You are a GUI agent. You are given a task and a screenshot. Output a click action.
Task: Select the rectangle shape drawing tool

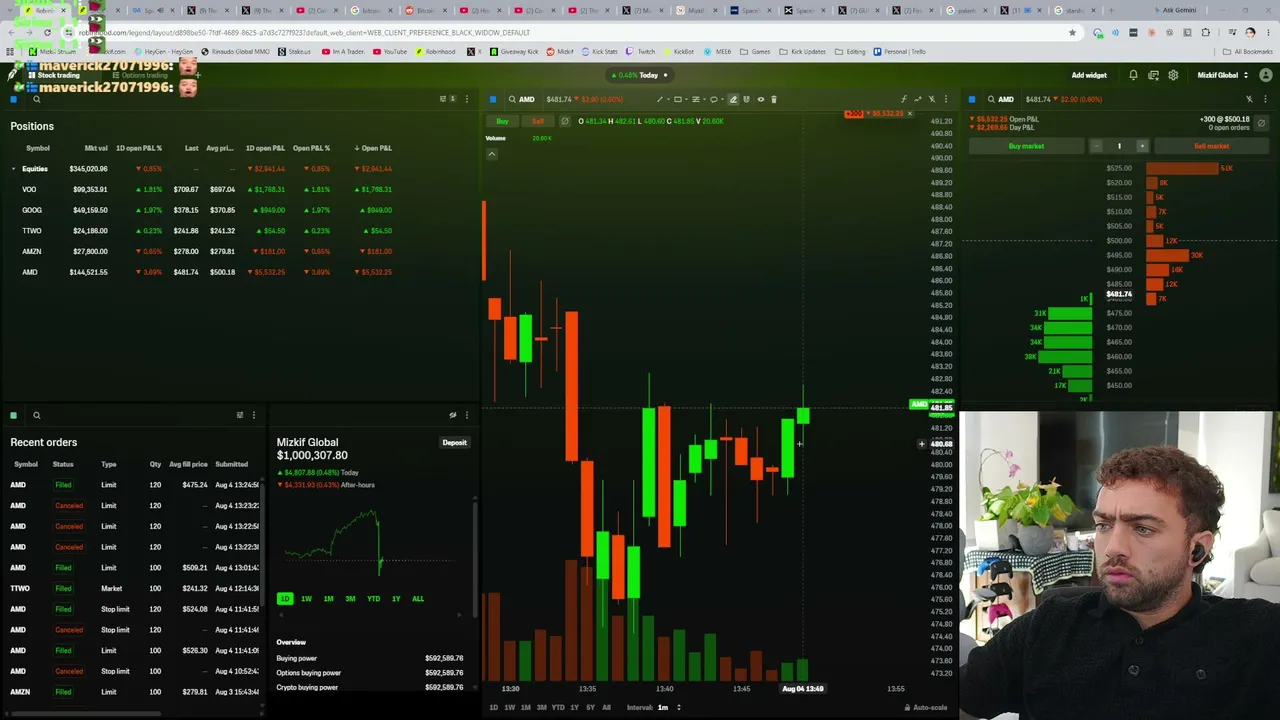click(677, 99)
